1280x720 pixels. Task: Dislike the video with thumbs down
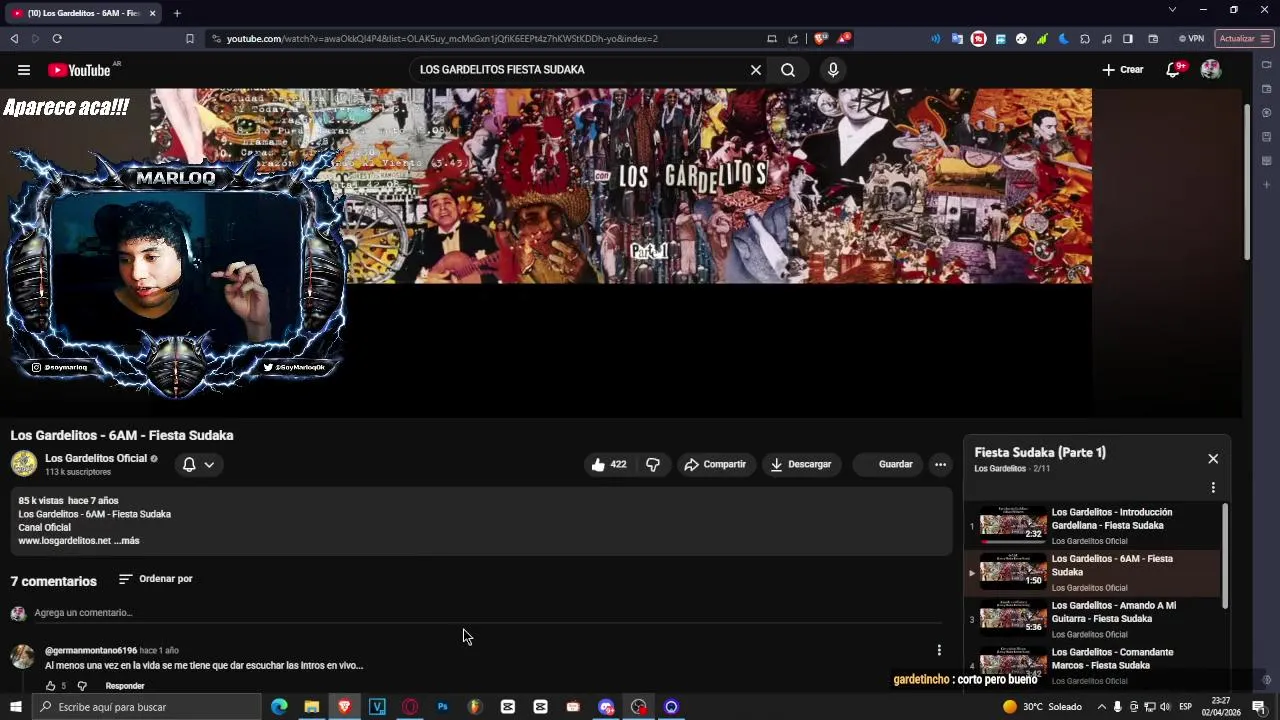(x=653, y=464)
